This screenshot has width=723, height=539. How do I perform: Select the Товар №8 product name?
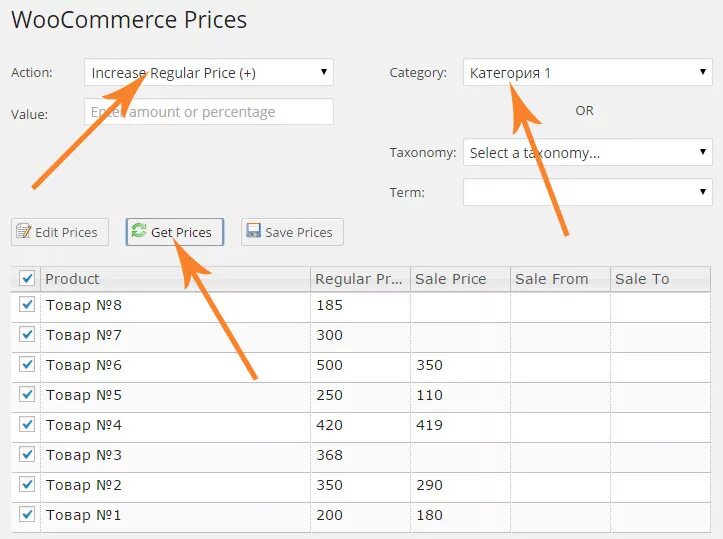point(83,305)
